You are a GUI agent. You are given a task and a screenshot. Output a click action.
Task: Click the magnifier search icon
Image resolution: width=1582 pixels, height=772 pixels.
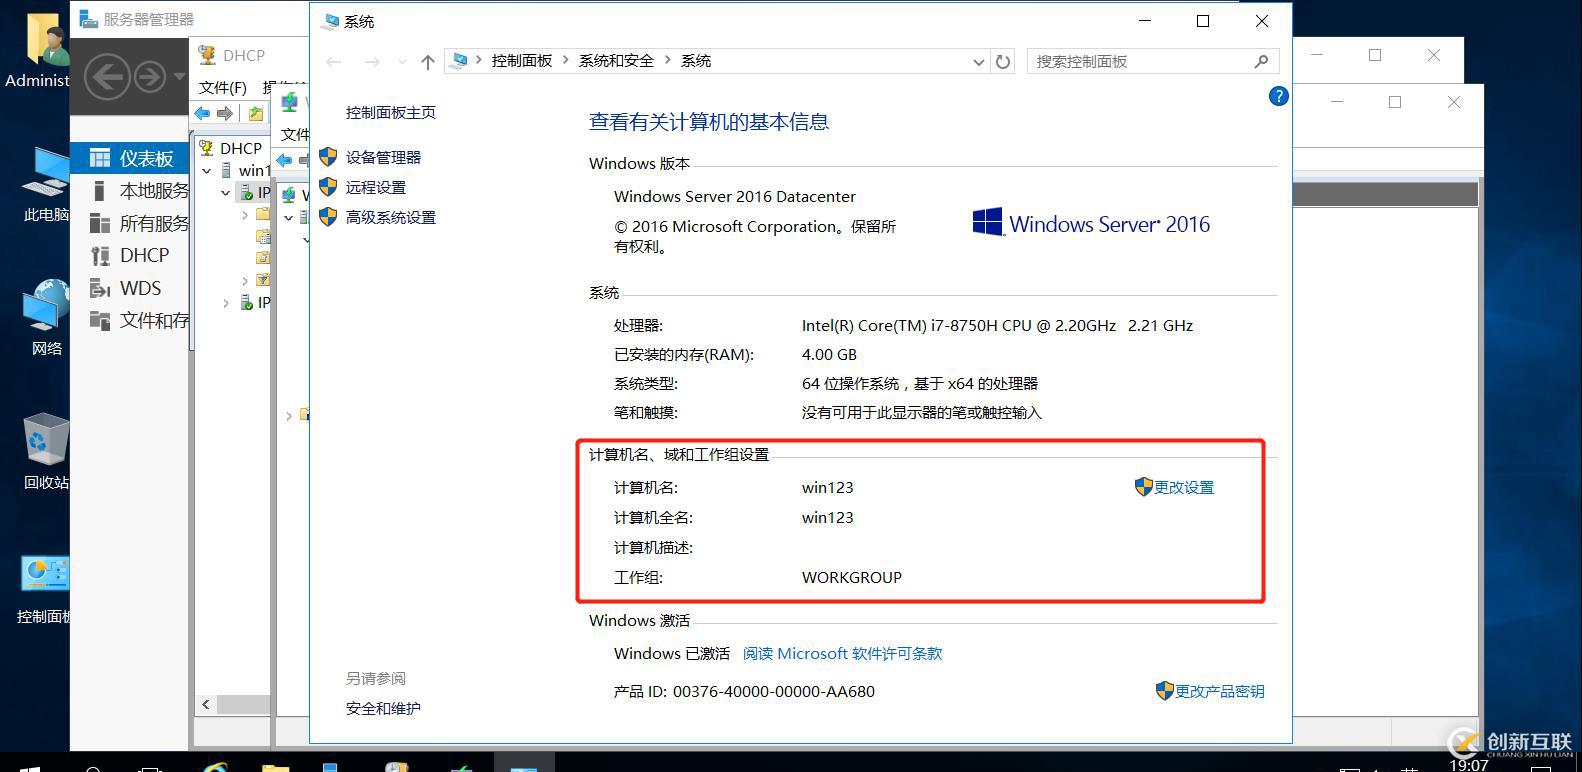pos(1262,62)
